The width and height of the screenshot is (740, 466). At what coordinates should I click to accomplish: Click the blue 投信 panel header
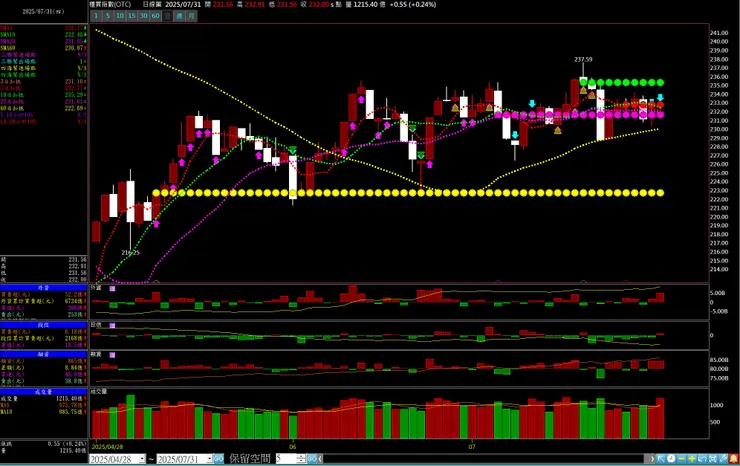click(x=43, y=325)
